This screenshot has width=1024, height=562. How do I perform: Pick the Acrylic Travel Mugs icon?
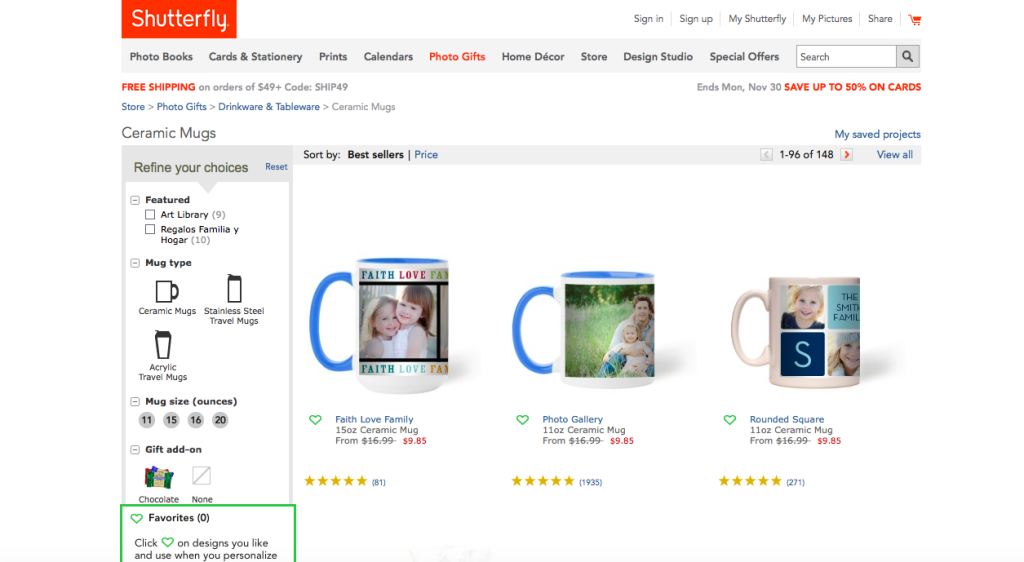162,346
